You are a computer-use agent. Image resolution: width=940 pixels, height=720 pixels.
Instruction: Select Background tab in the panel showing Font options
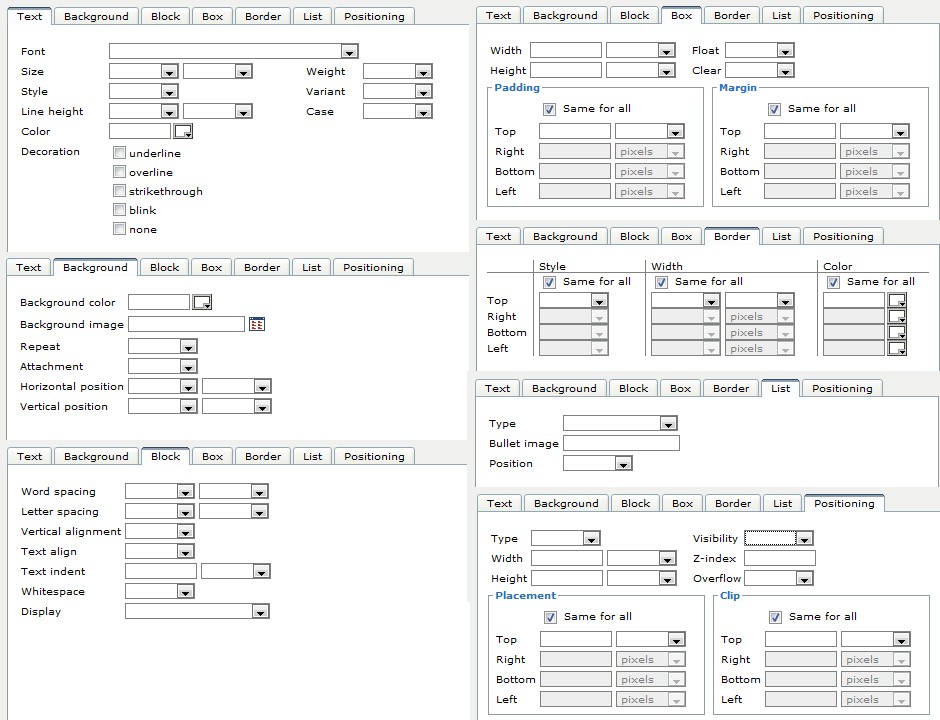point(96,17)
